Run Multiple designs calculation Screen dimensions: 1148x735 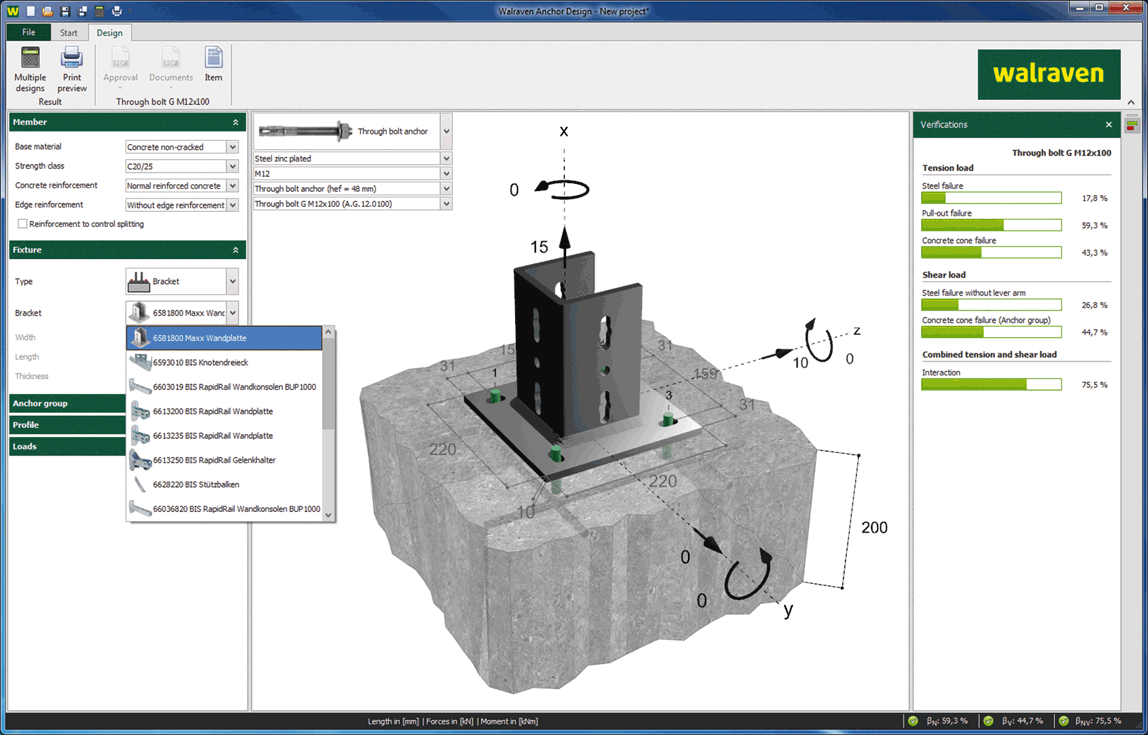30,70
